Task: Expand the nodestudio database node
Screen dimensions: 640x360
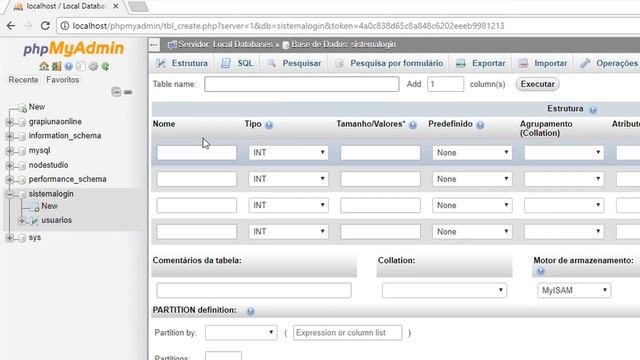Action: pos(9,165)
